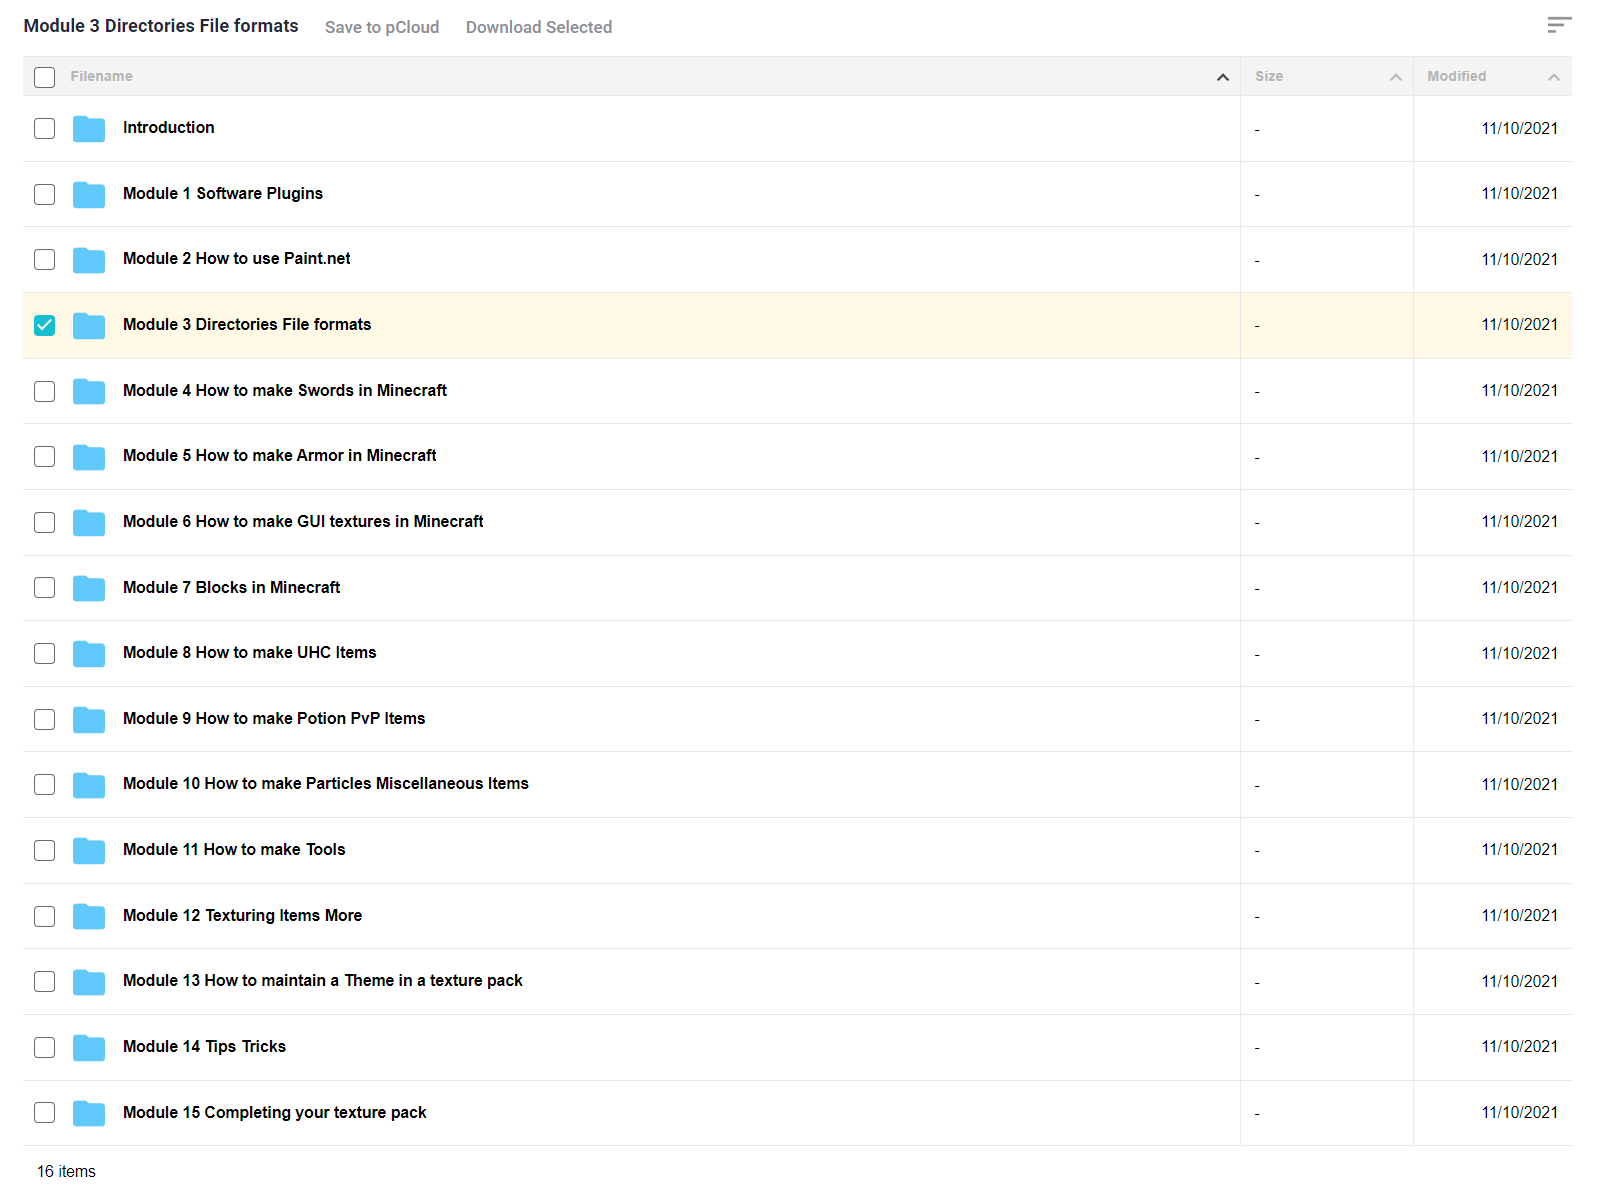Open Module 9 How to make Potion PvP Items
The height and width of the screenshot is (1187, 1612).
[x=274, y=718]
